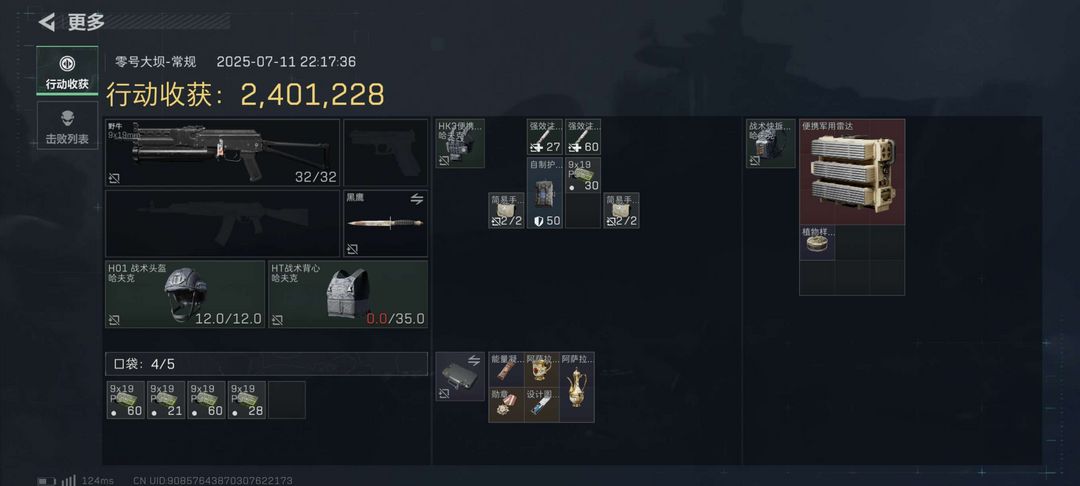Select the 勋章 medal item

506,405
